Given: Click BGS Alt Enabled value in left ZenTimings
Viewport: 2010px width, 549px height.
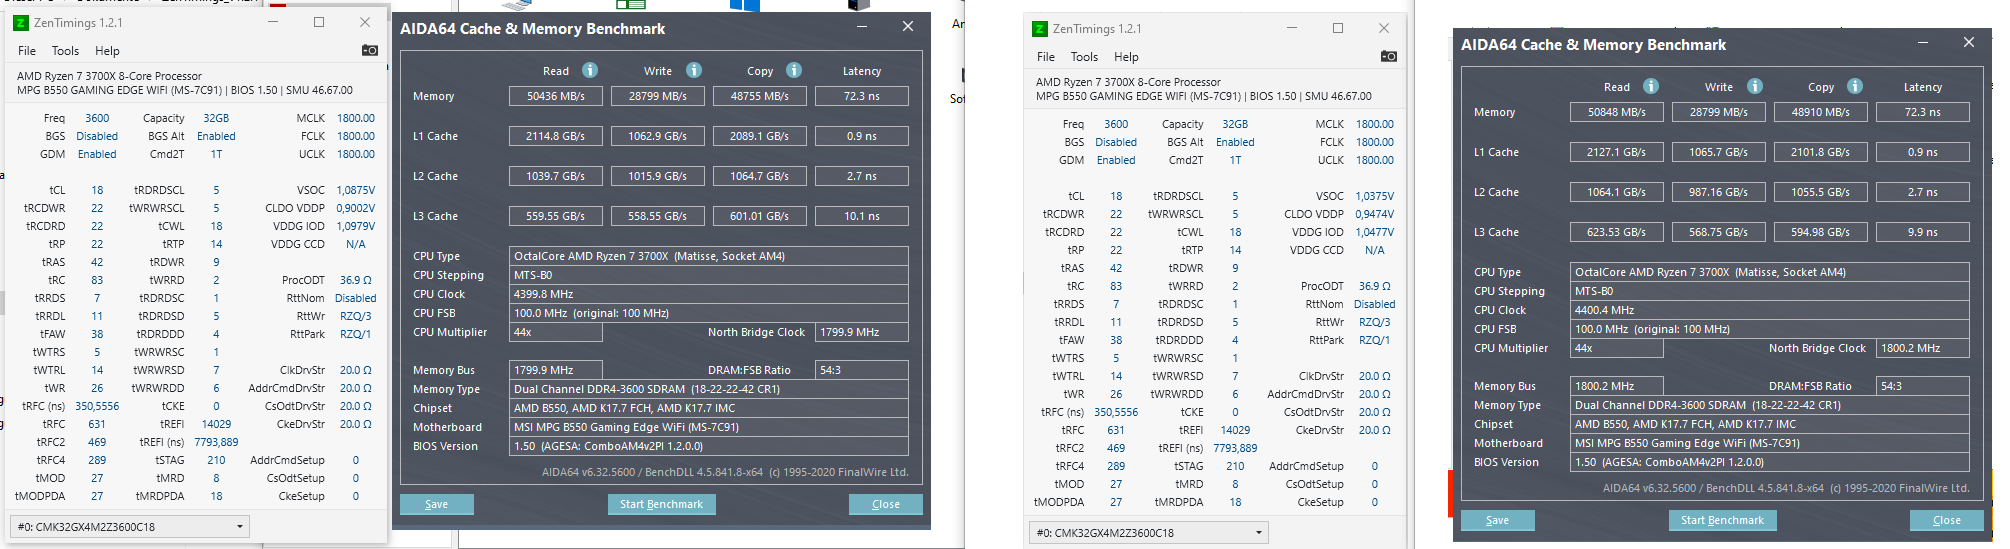Looking at the screenshot, I should pos(216,136).
